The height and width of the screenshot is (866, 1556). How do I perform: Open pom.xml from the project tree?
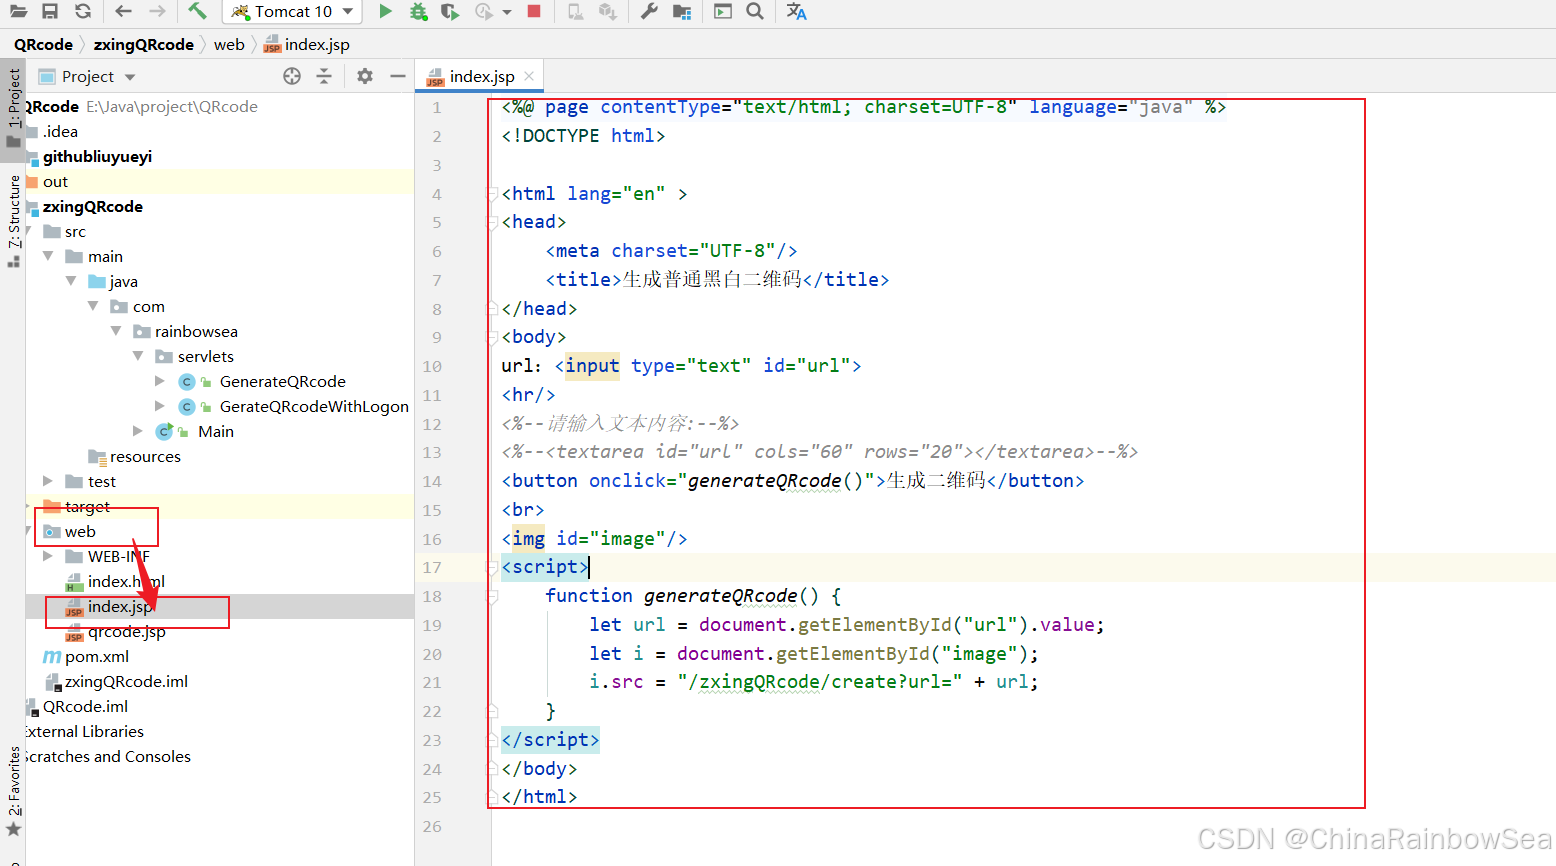pos(96,656)
